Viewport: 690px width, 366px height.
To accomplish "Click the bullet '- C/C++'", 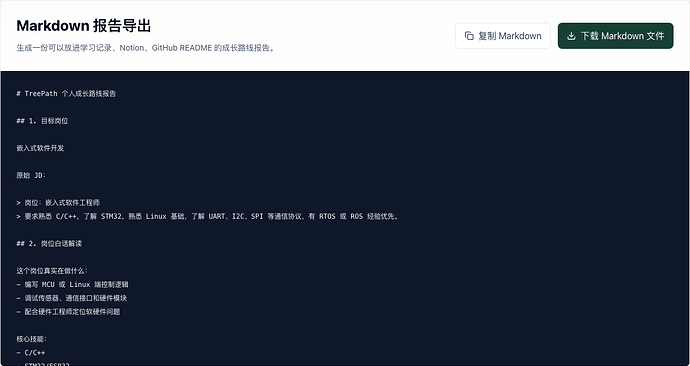I will pyautogui.click(x=31, y=353).
